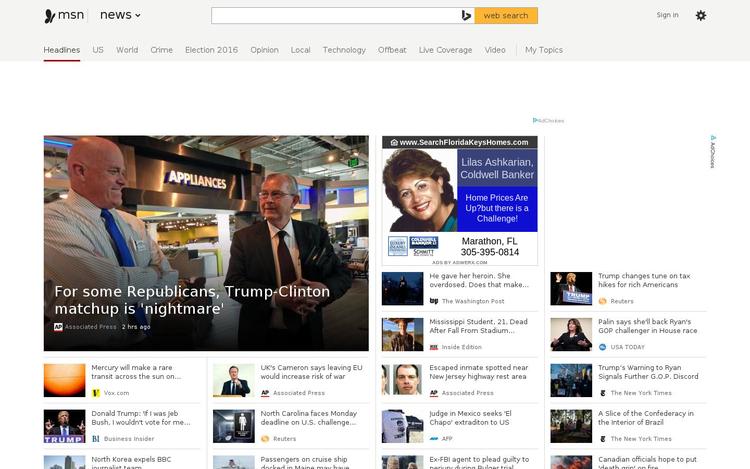Click the Washington Post source icon
The width and height of the screenshot is (750, 469).
(x=434, y=301)
